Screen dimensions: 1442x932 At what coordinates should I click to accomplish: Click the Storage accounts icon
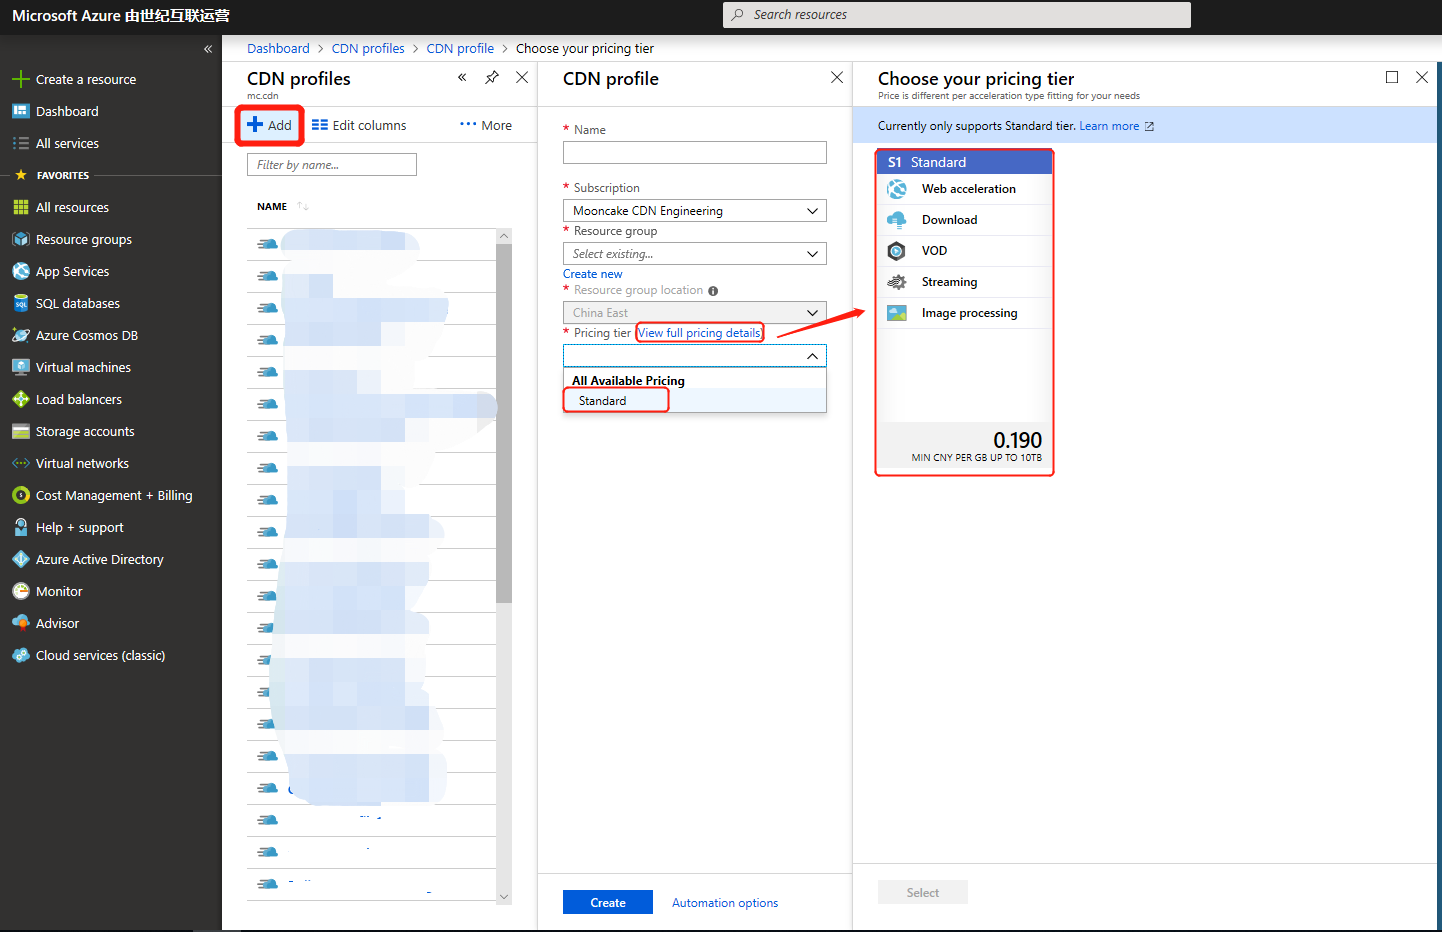pos(20,431)
